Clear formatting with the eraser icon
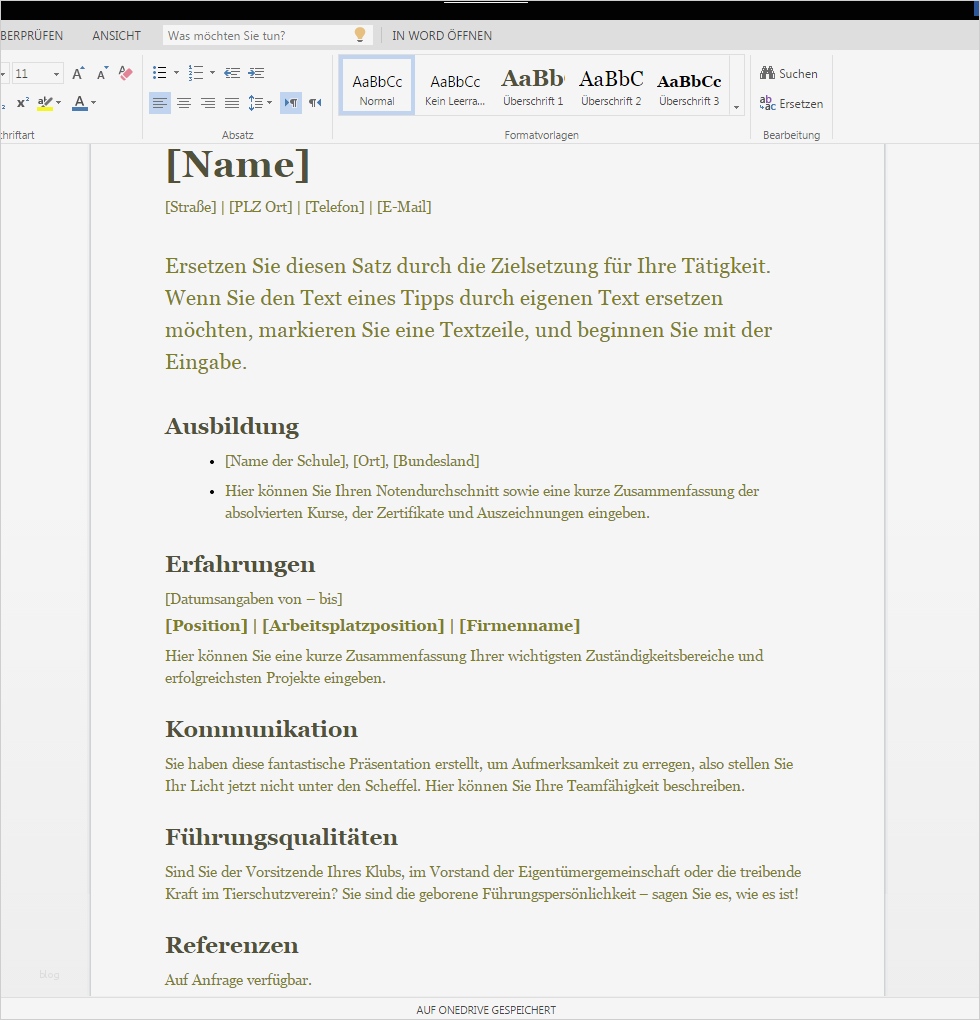Viewport: 980px width, 1020px height. coord(126,74)
